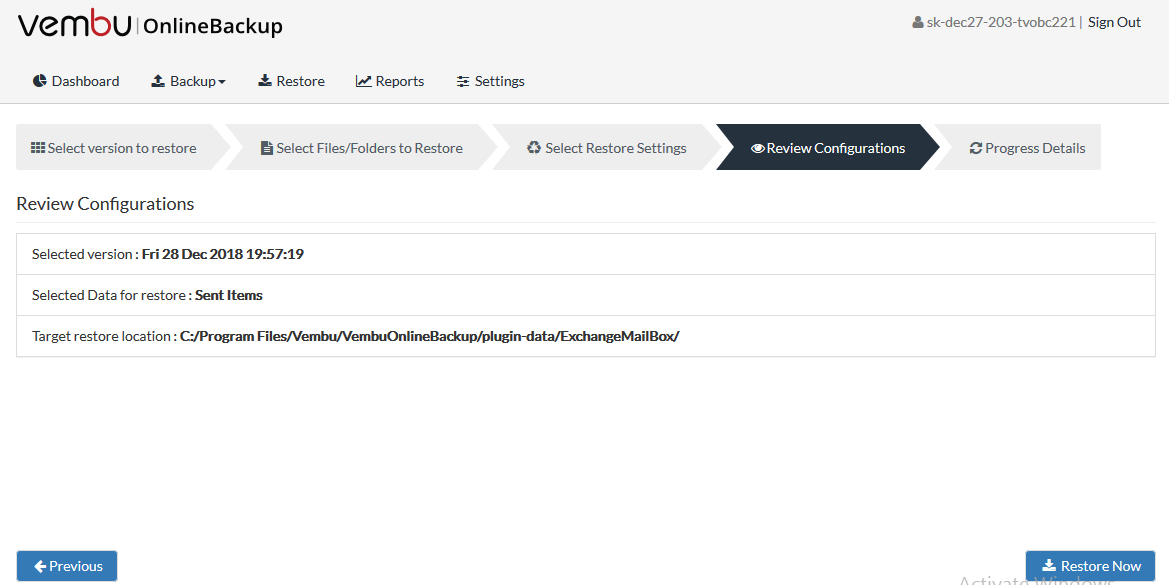1169x585 pixels.
Task: Click the Settings sliders icon
Action: coord(463,81)
